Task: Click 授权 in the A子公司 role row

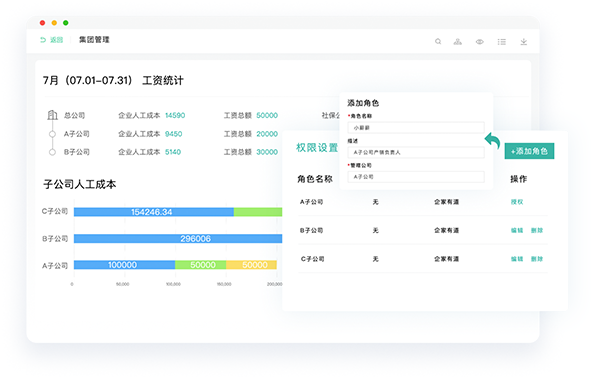Action: coord(517,202)
